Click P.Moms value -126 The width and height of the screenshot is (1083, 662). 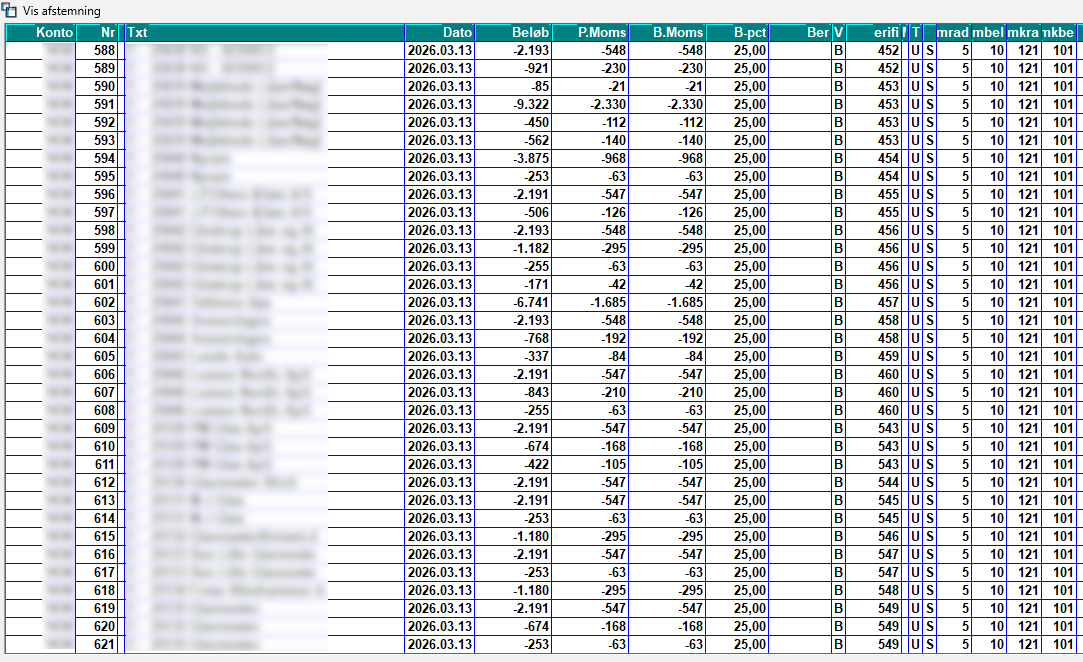613,213
